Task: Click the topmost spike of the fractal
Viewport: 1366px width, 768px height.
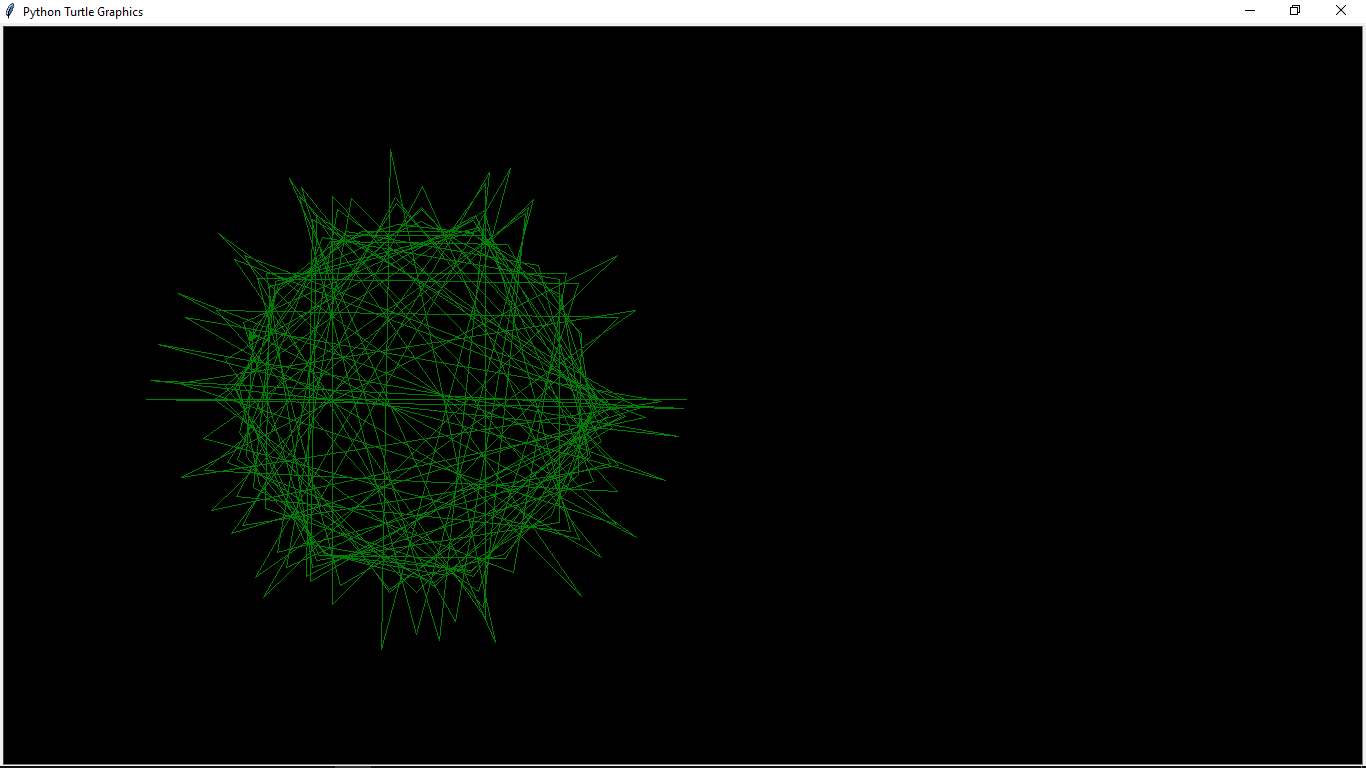Action: click(x=391, y=150)
